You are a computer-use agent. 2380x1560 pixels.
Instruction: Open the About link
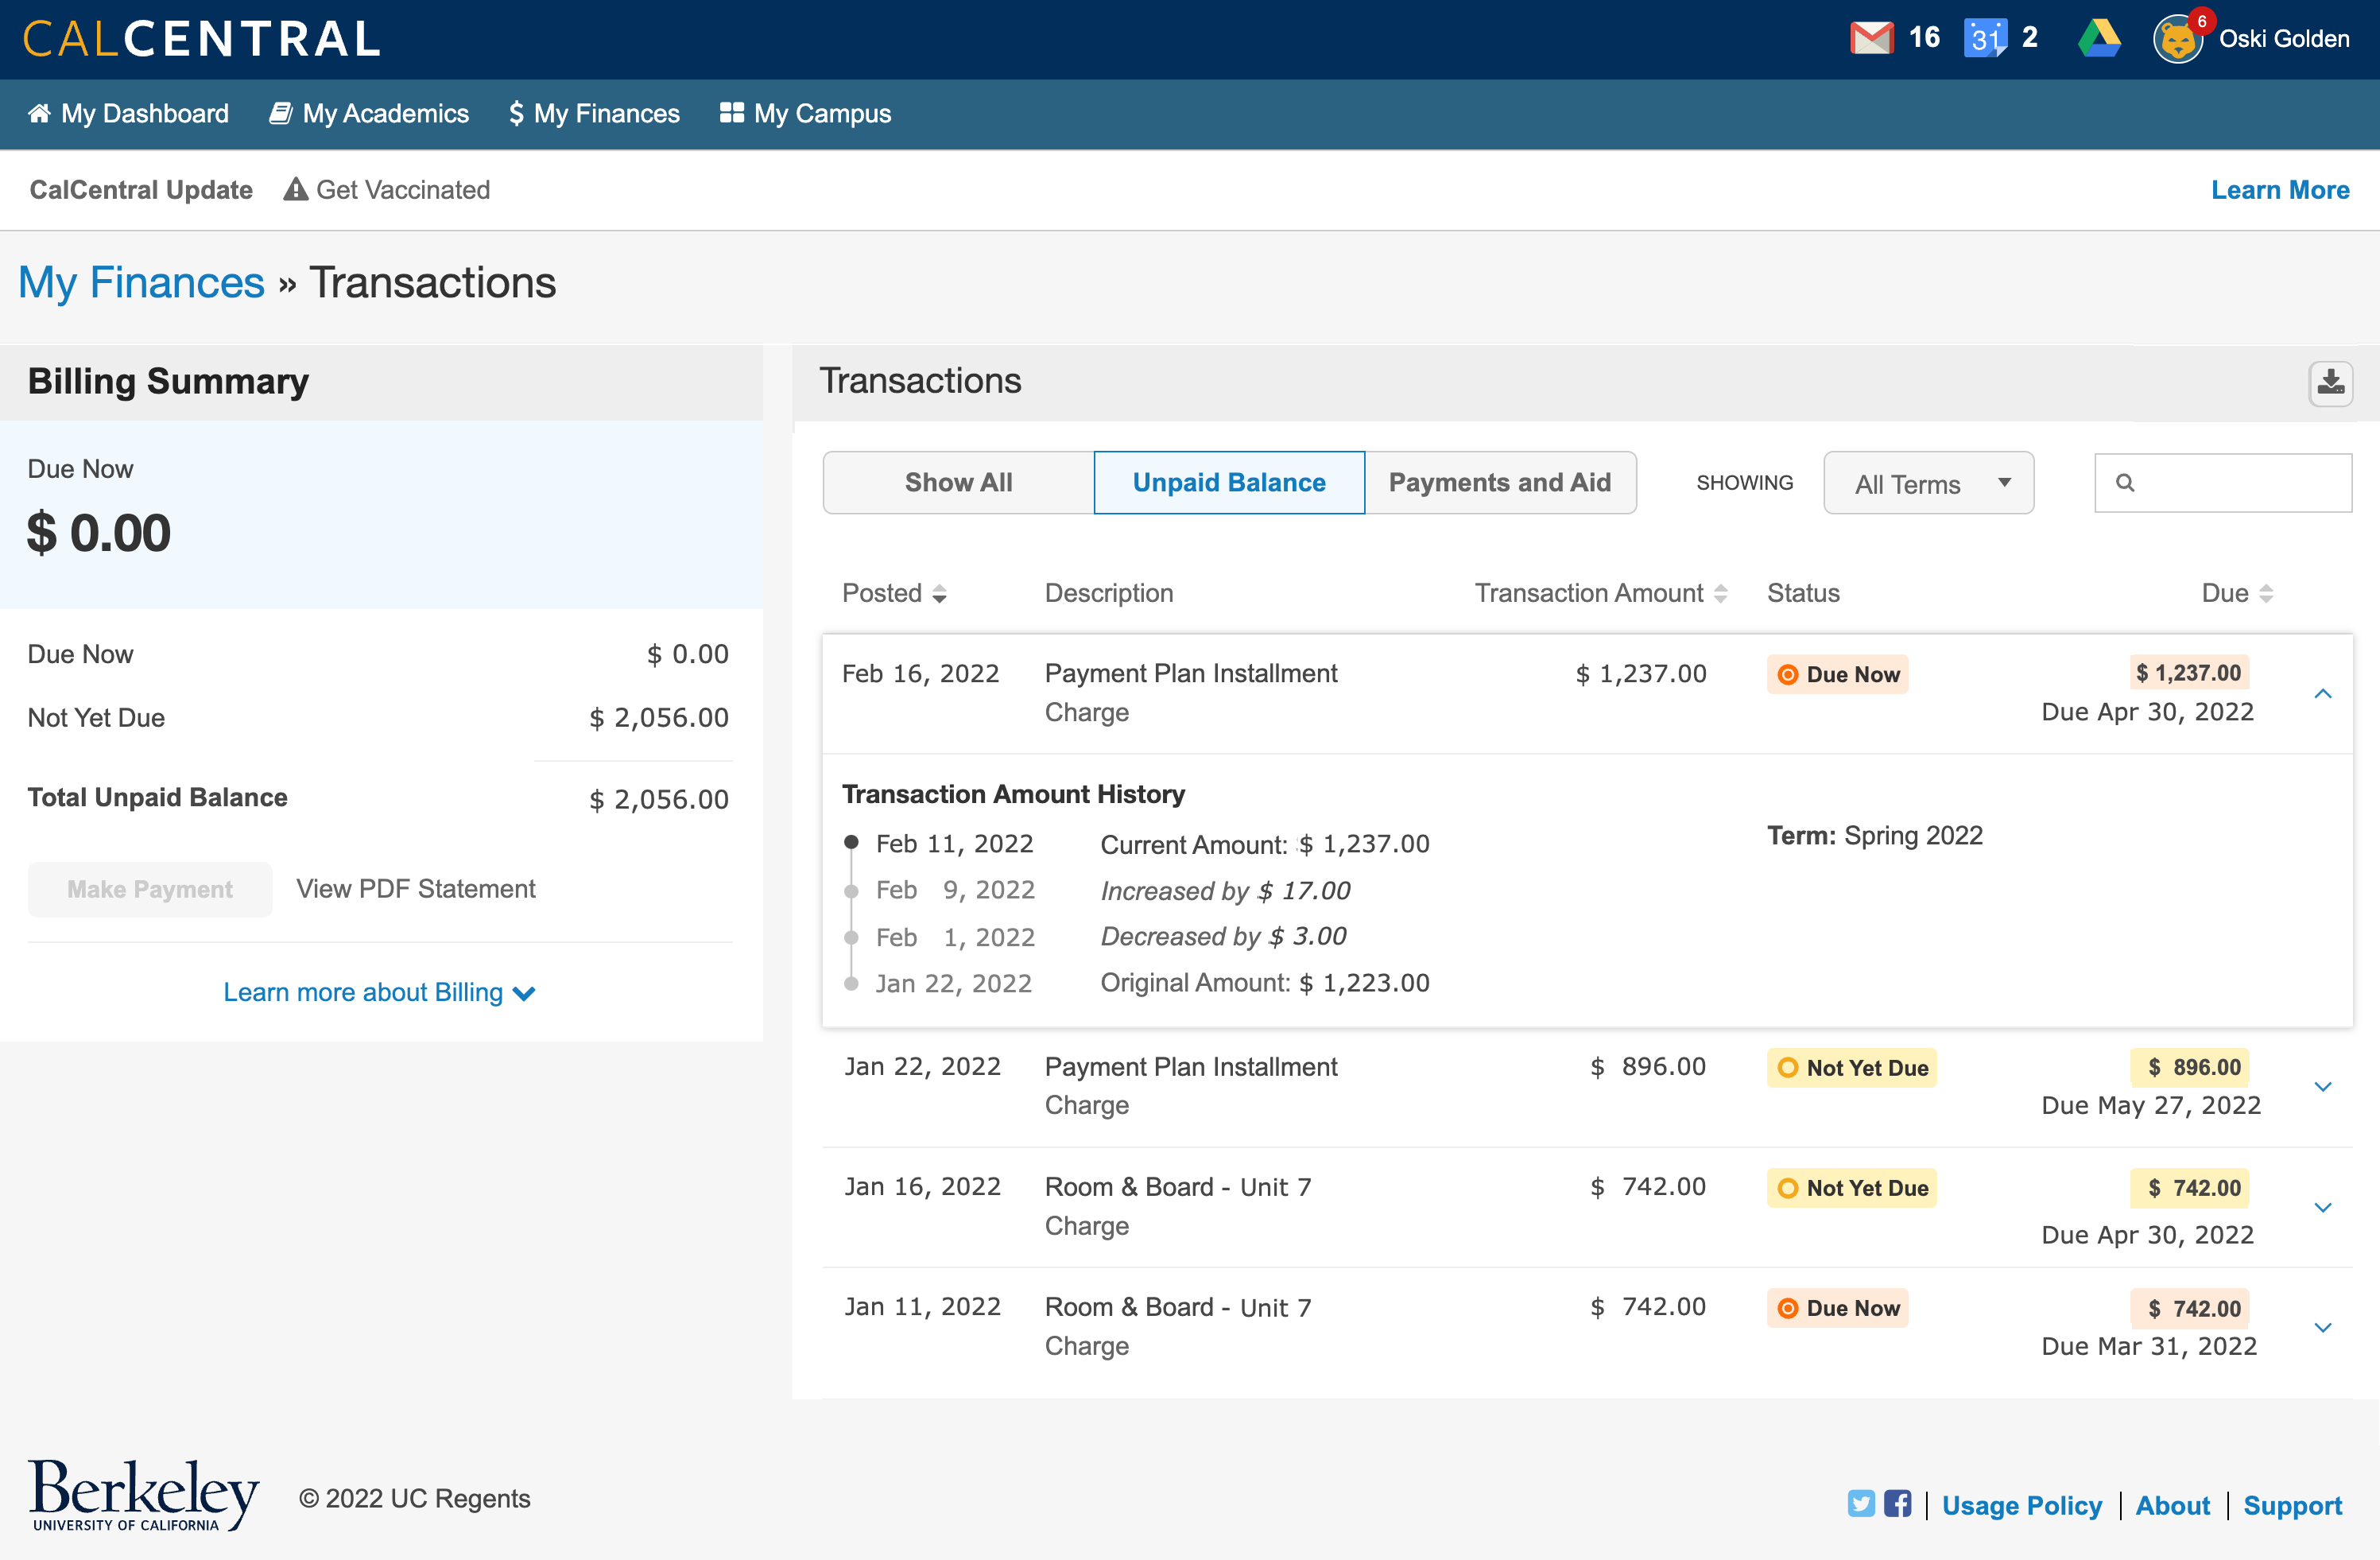click(x=2172, y=1505)
